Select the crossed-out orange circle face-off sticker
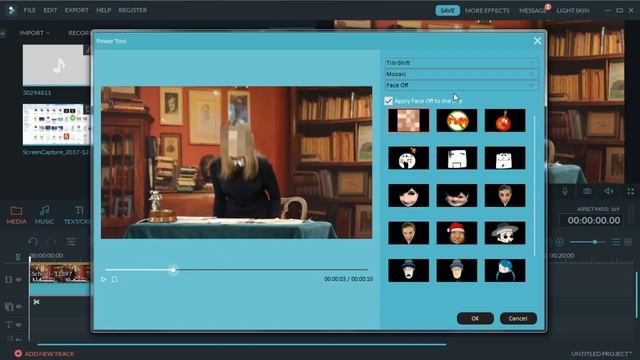640x360 pixels. 457,120
